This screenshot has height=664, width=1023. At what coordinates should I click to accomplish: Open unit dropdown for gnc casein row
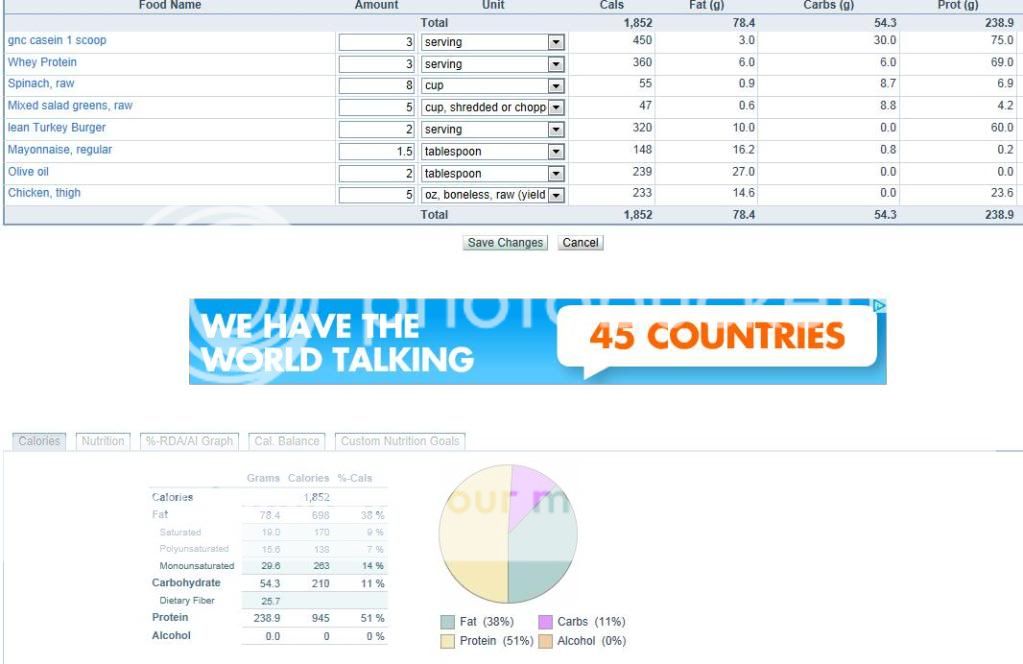[556, 43]
